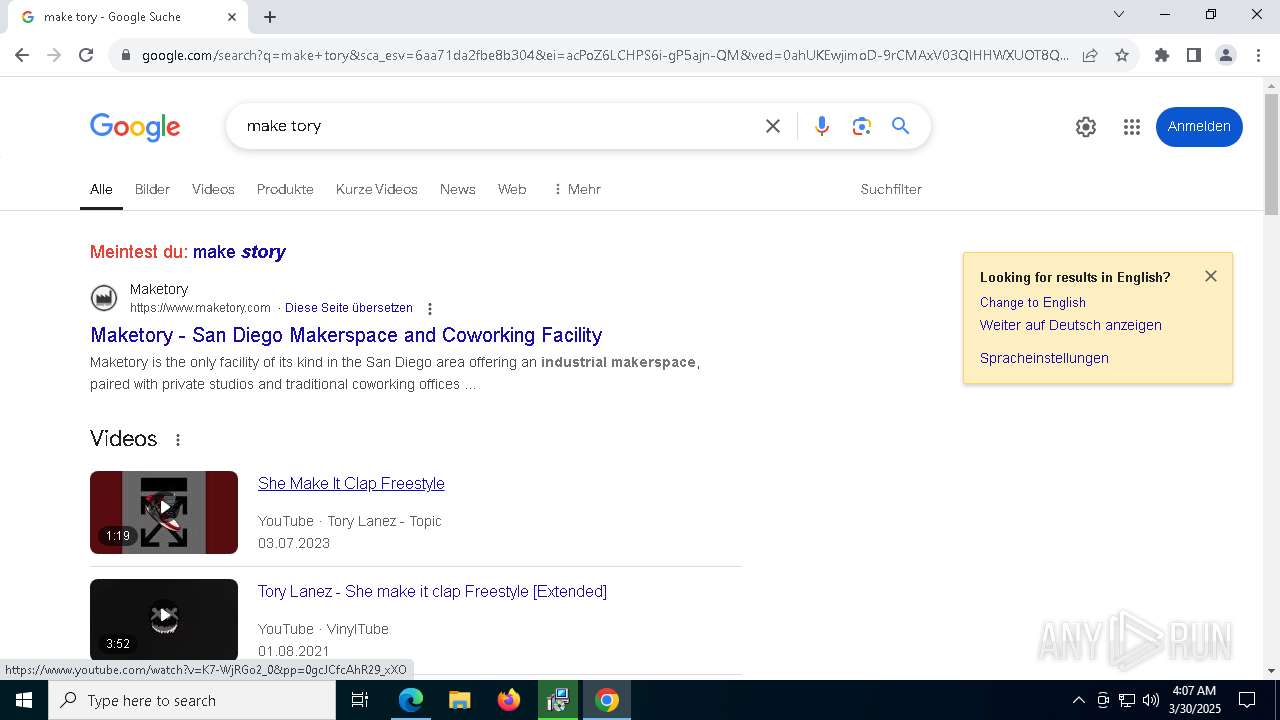Open Microsoft Edge from the taskbar
Screen dimensions: 1280x720
(x=411, y=700)
